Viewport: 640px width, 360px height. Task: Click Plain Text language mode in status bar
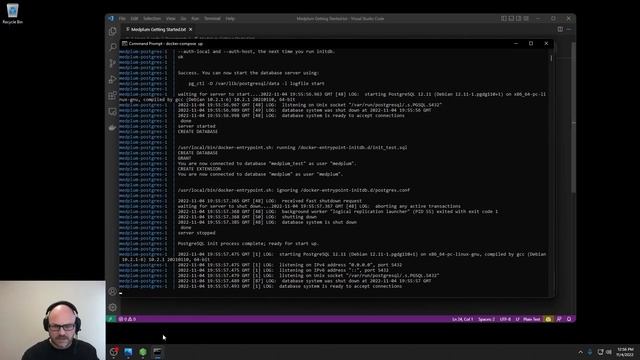pyautogui.click(x=532, y=319)
